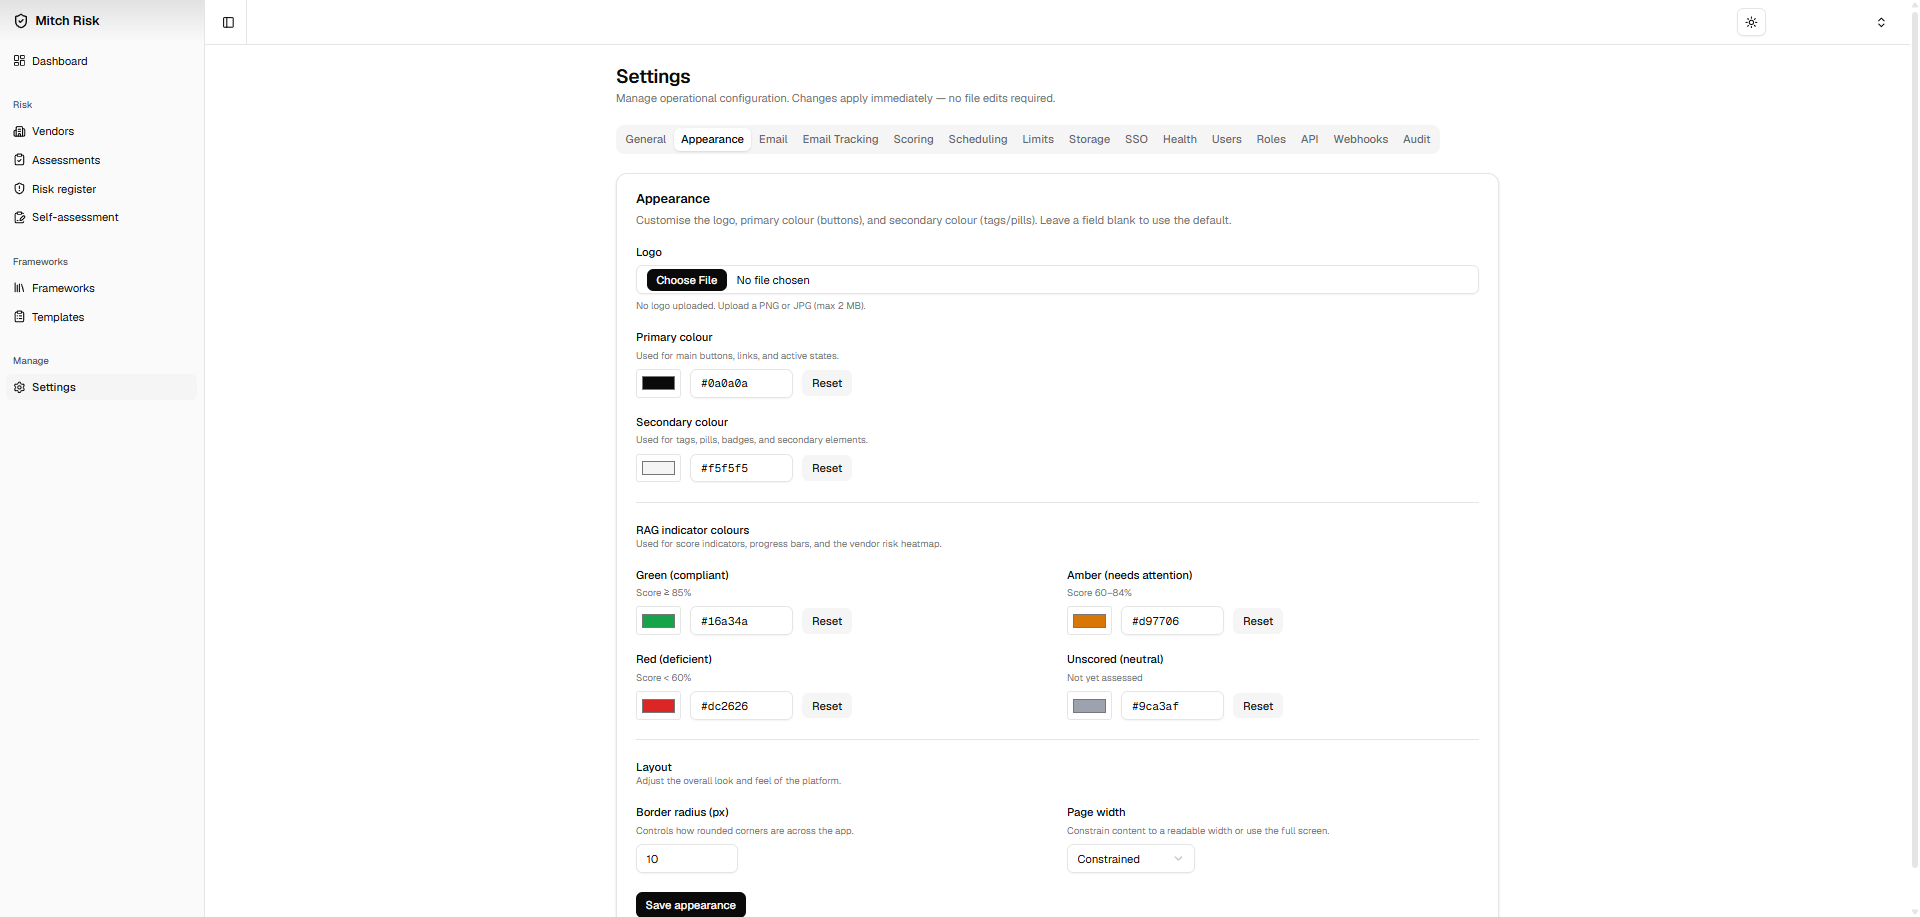The height and width of the screenshot is (917, 1920).
Task: Navigate to Self-assessment in sidebar
Action: click(x=101, y=217)
